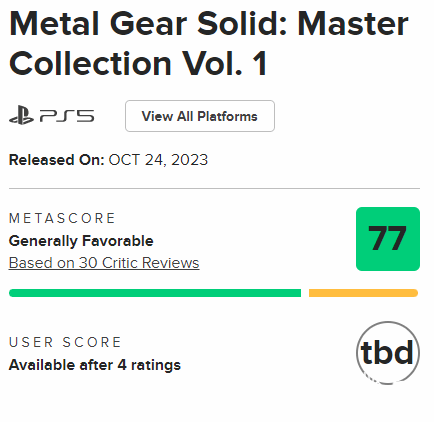This screenshot has height=422, width=434.
Task: Open the green 77 Metascore badge
Action: (x=388, y=239)
